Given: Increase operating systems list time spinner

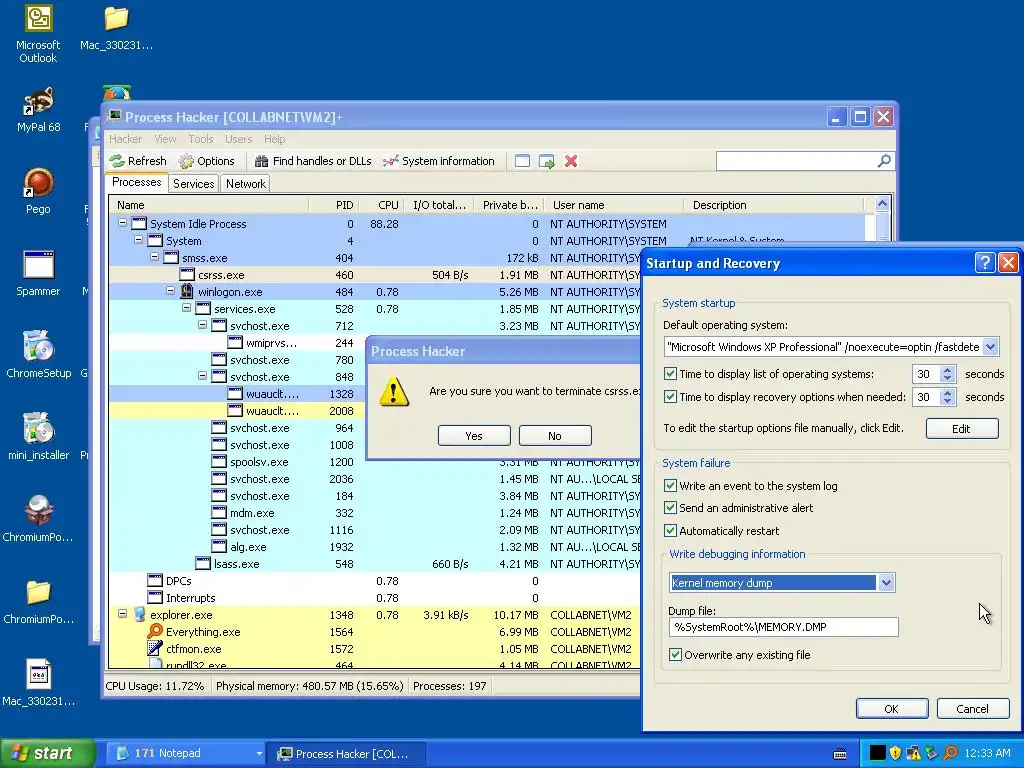Looking at the screenshot, I should pyautogui.click(x=948, y=370).
